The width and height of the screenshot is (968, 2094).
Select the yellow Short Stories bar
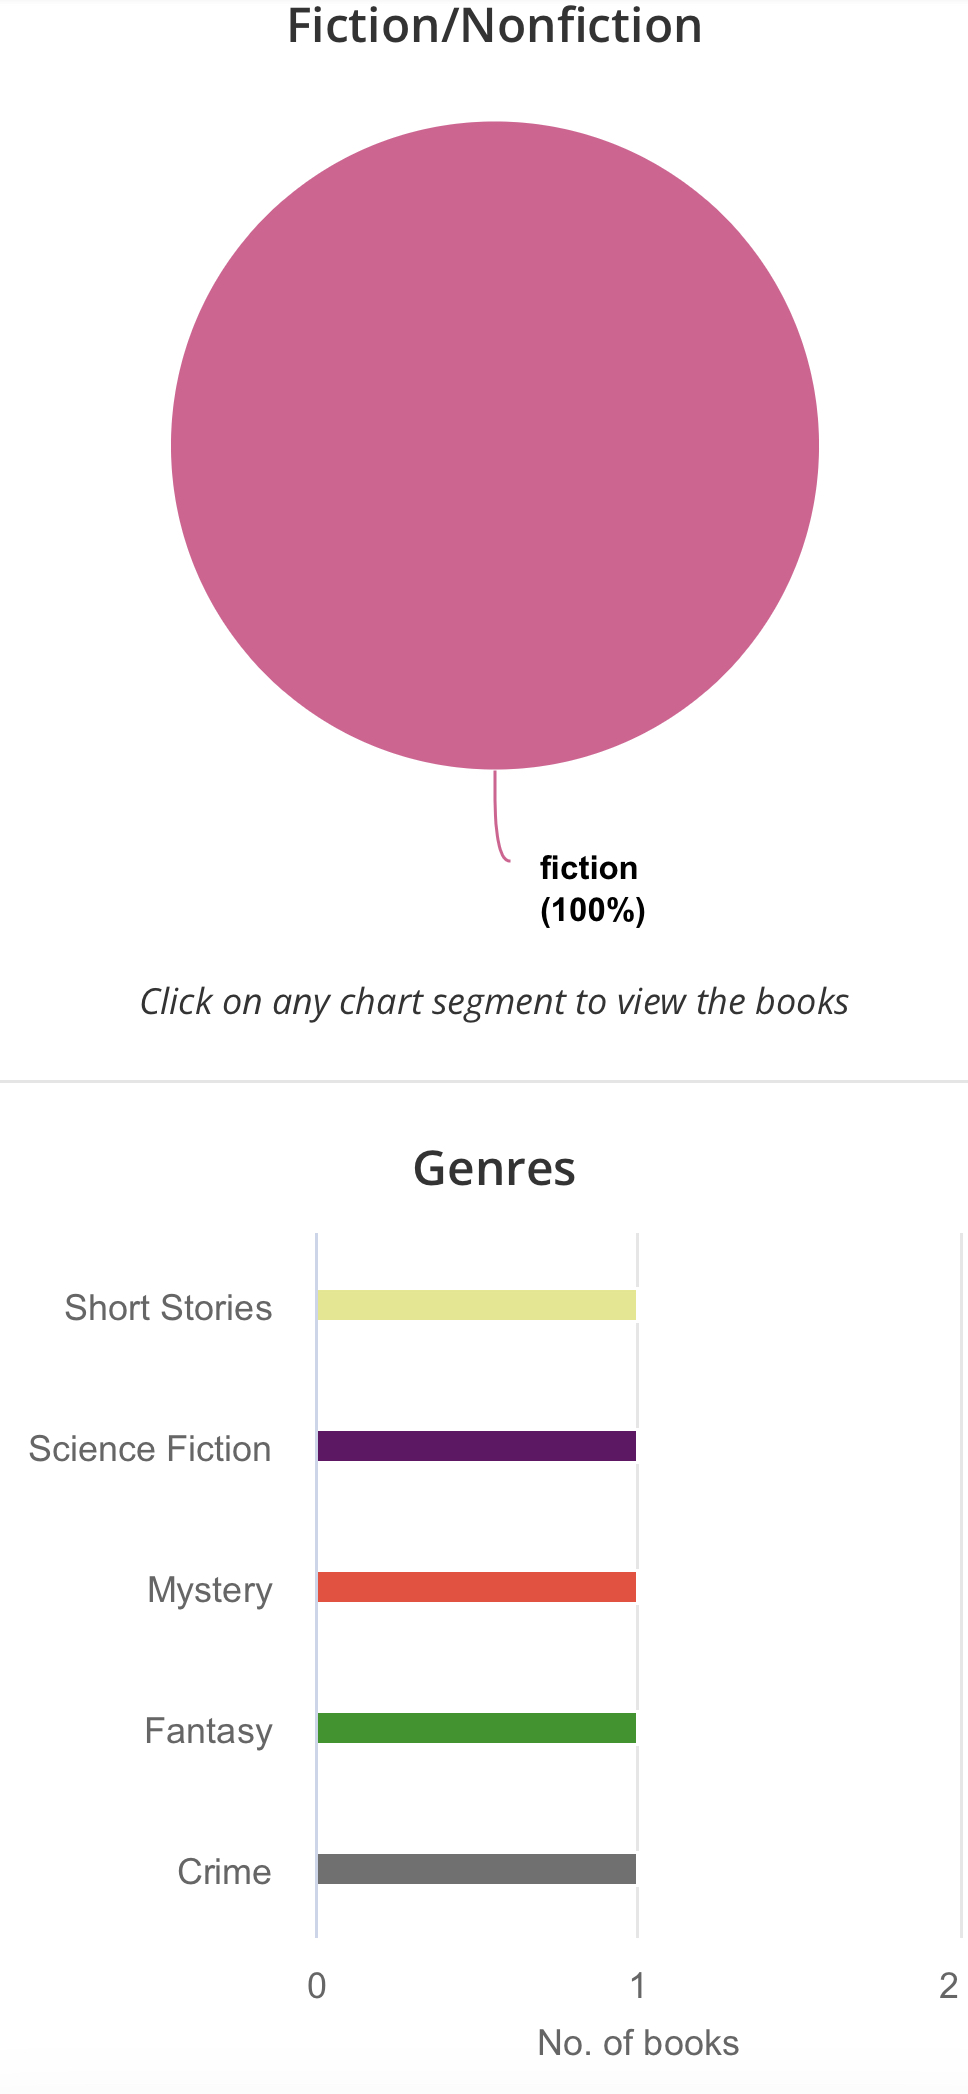click(x=476, y=1305)
